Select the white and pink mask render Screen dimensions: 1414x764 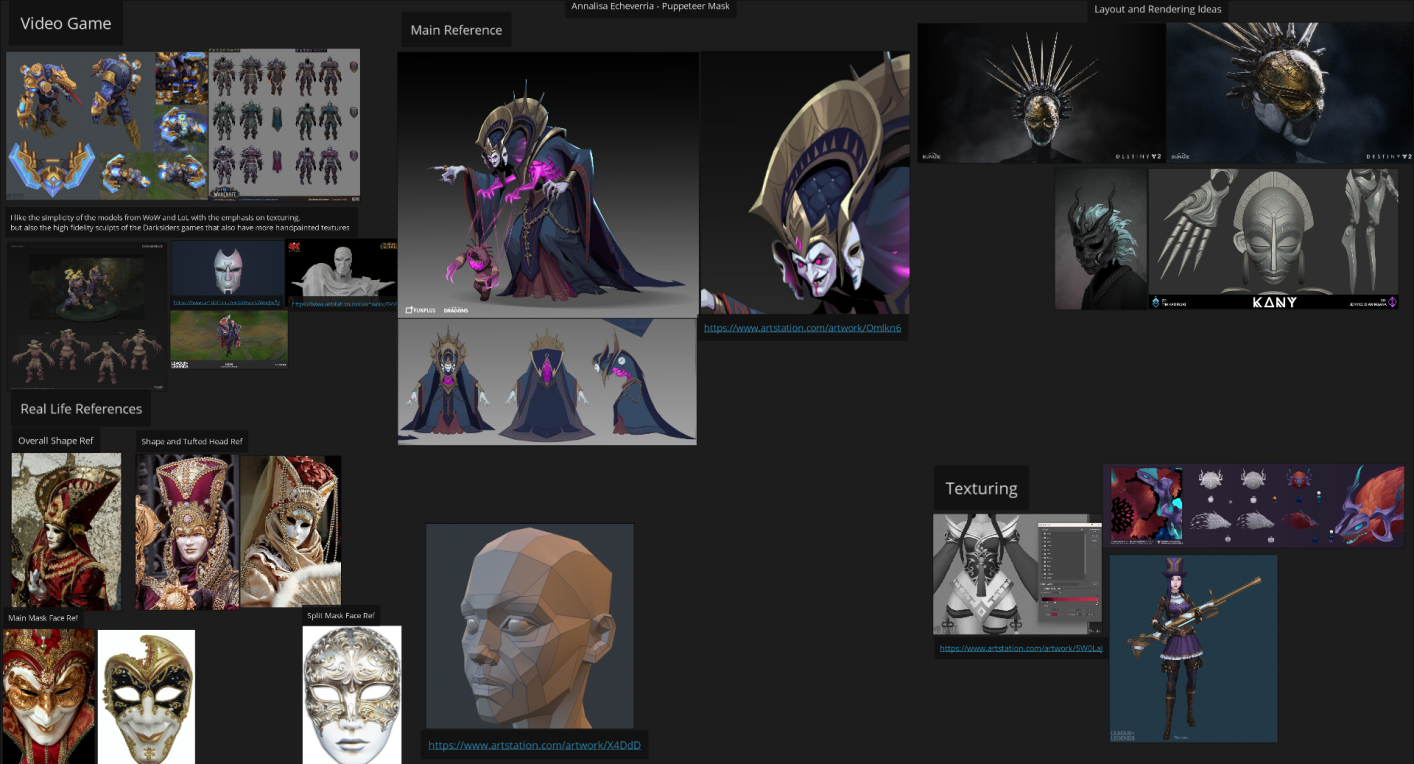pyautogui.click(x=228, y=268)
